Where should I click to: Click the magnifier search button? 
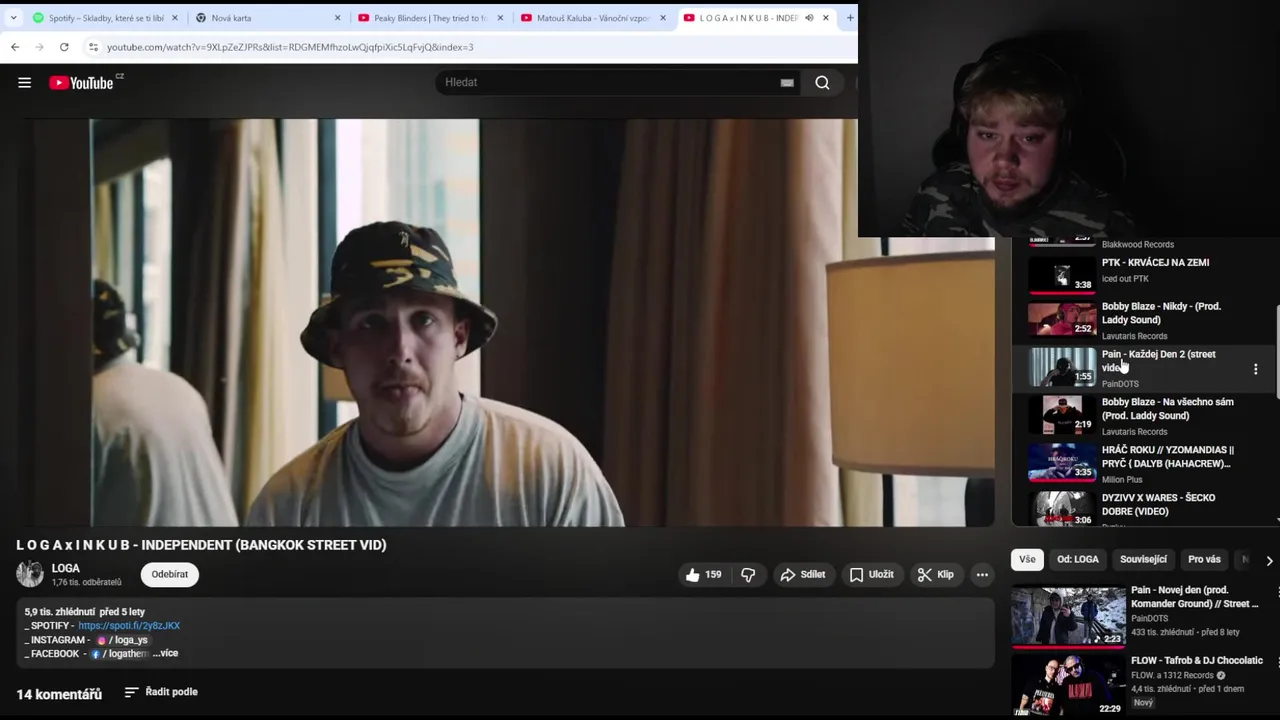(822, 83)
